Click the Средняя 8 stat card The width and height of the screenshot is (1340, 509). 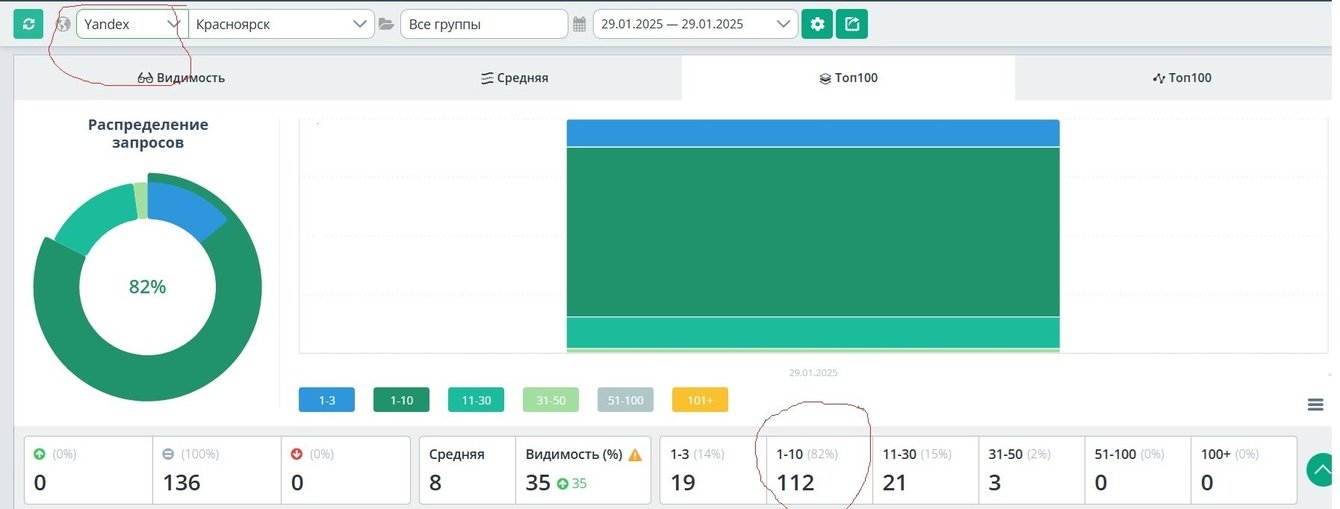point(467,470)
